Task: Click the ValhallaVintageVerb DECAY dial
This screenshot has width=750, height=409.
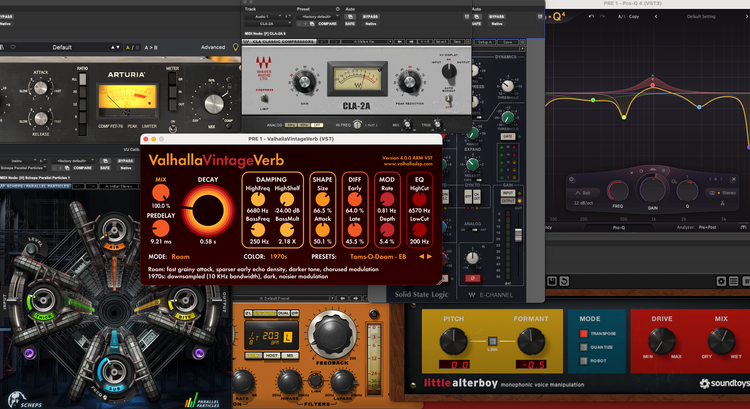Action: 208,210
